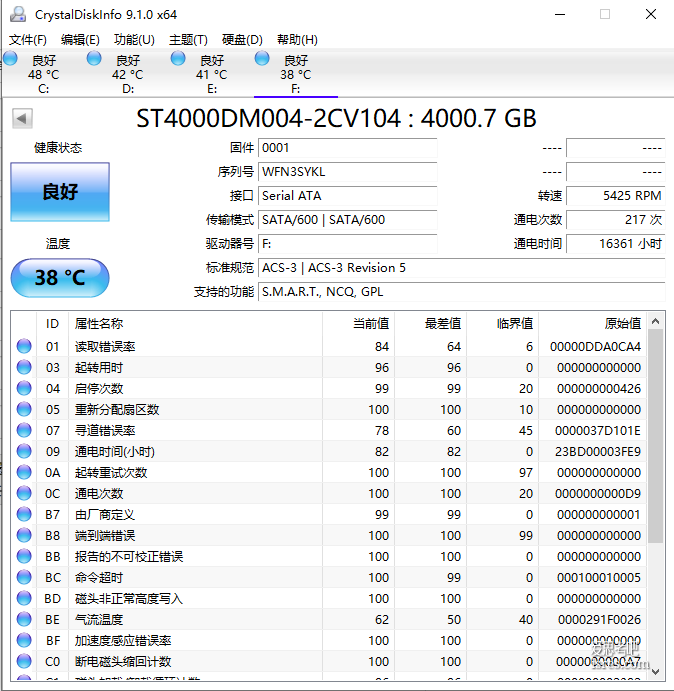Click the disk title ST4000DM004-2CV104
The width and height of the screenshot is (674, 691).
pyautogui.click(x=268, y=118)
